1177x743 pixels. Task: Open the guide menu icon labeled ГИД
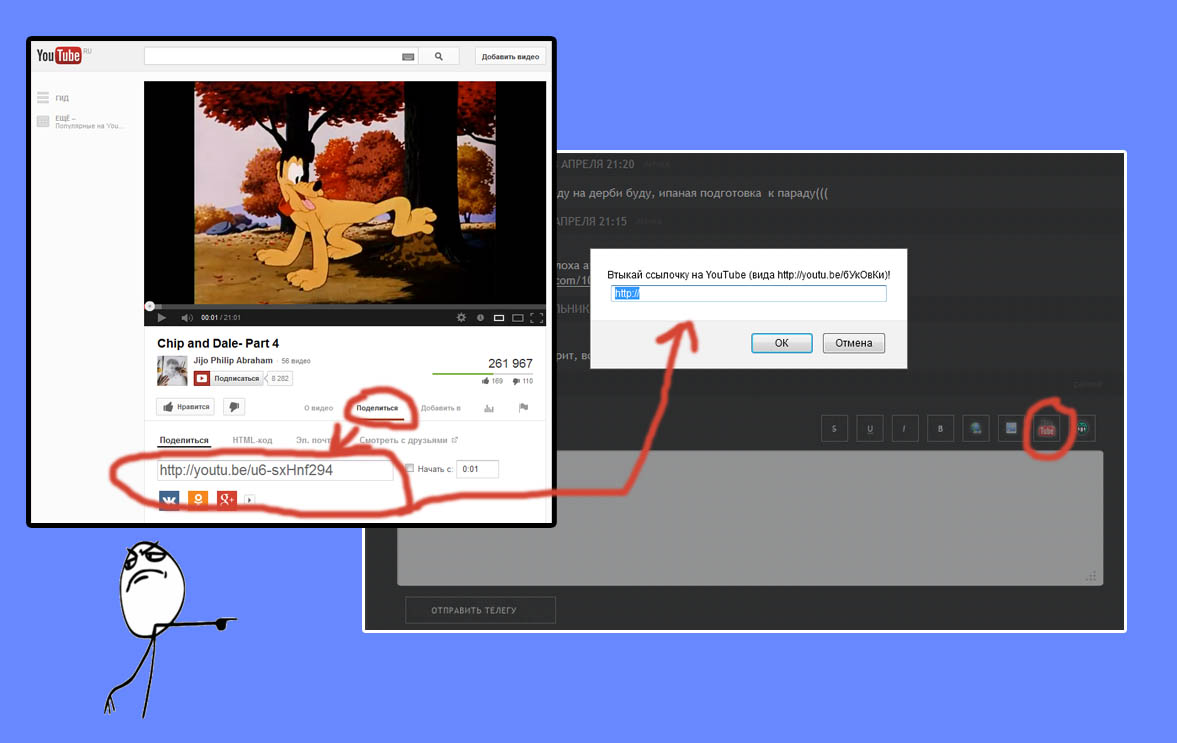point(43,98)
